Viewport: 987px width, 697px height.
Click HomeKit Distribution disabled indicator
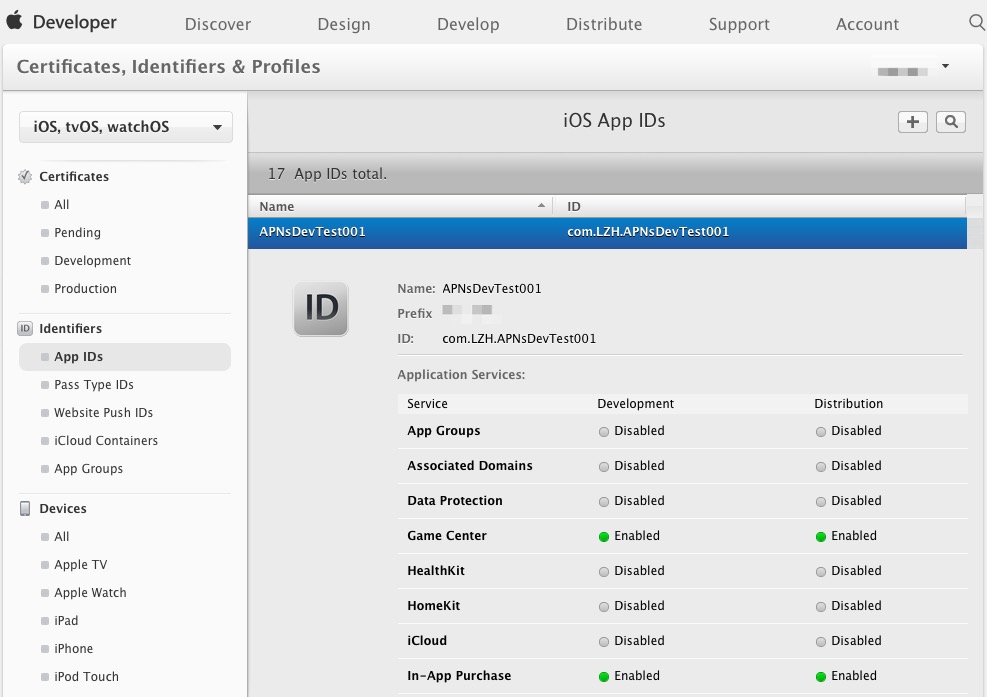pyautogui.click(x=821, y=606)
